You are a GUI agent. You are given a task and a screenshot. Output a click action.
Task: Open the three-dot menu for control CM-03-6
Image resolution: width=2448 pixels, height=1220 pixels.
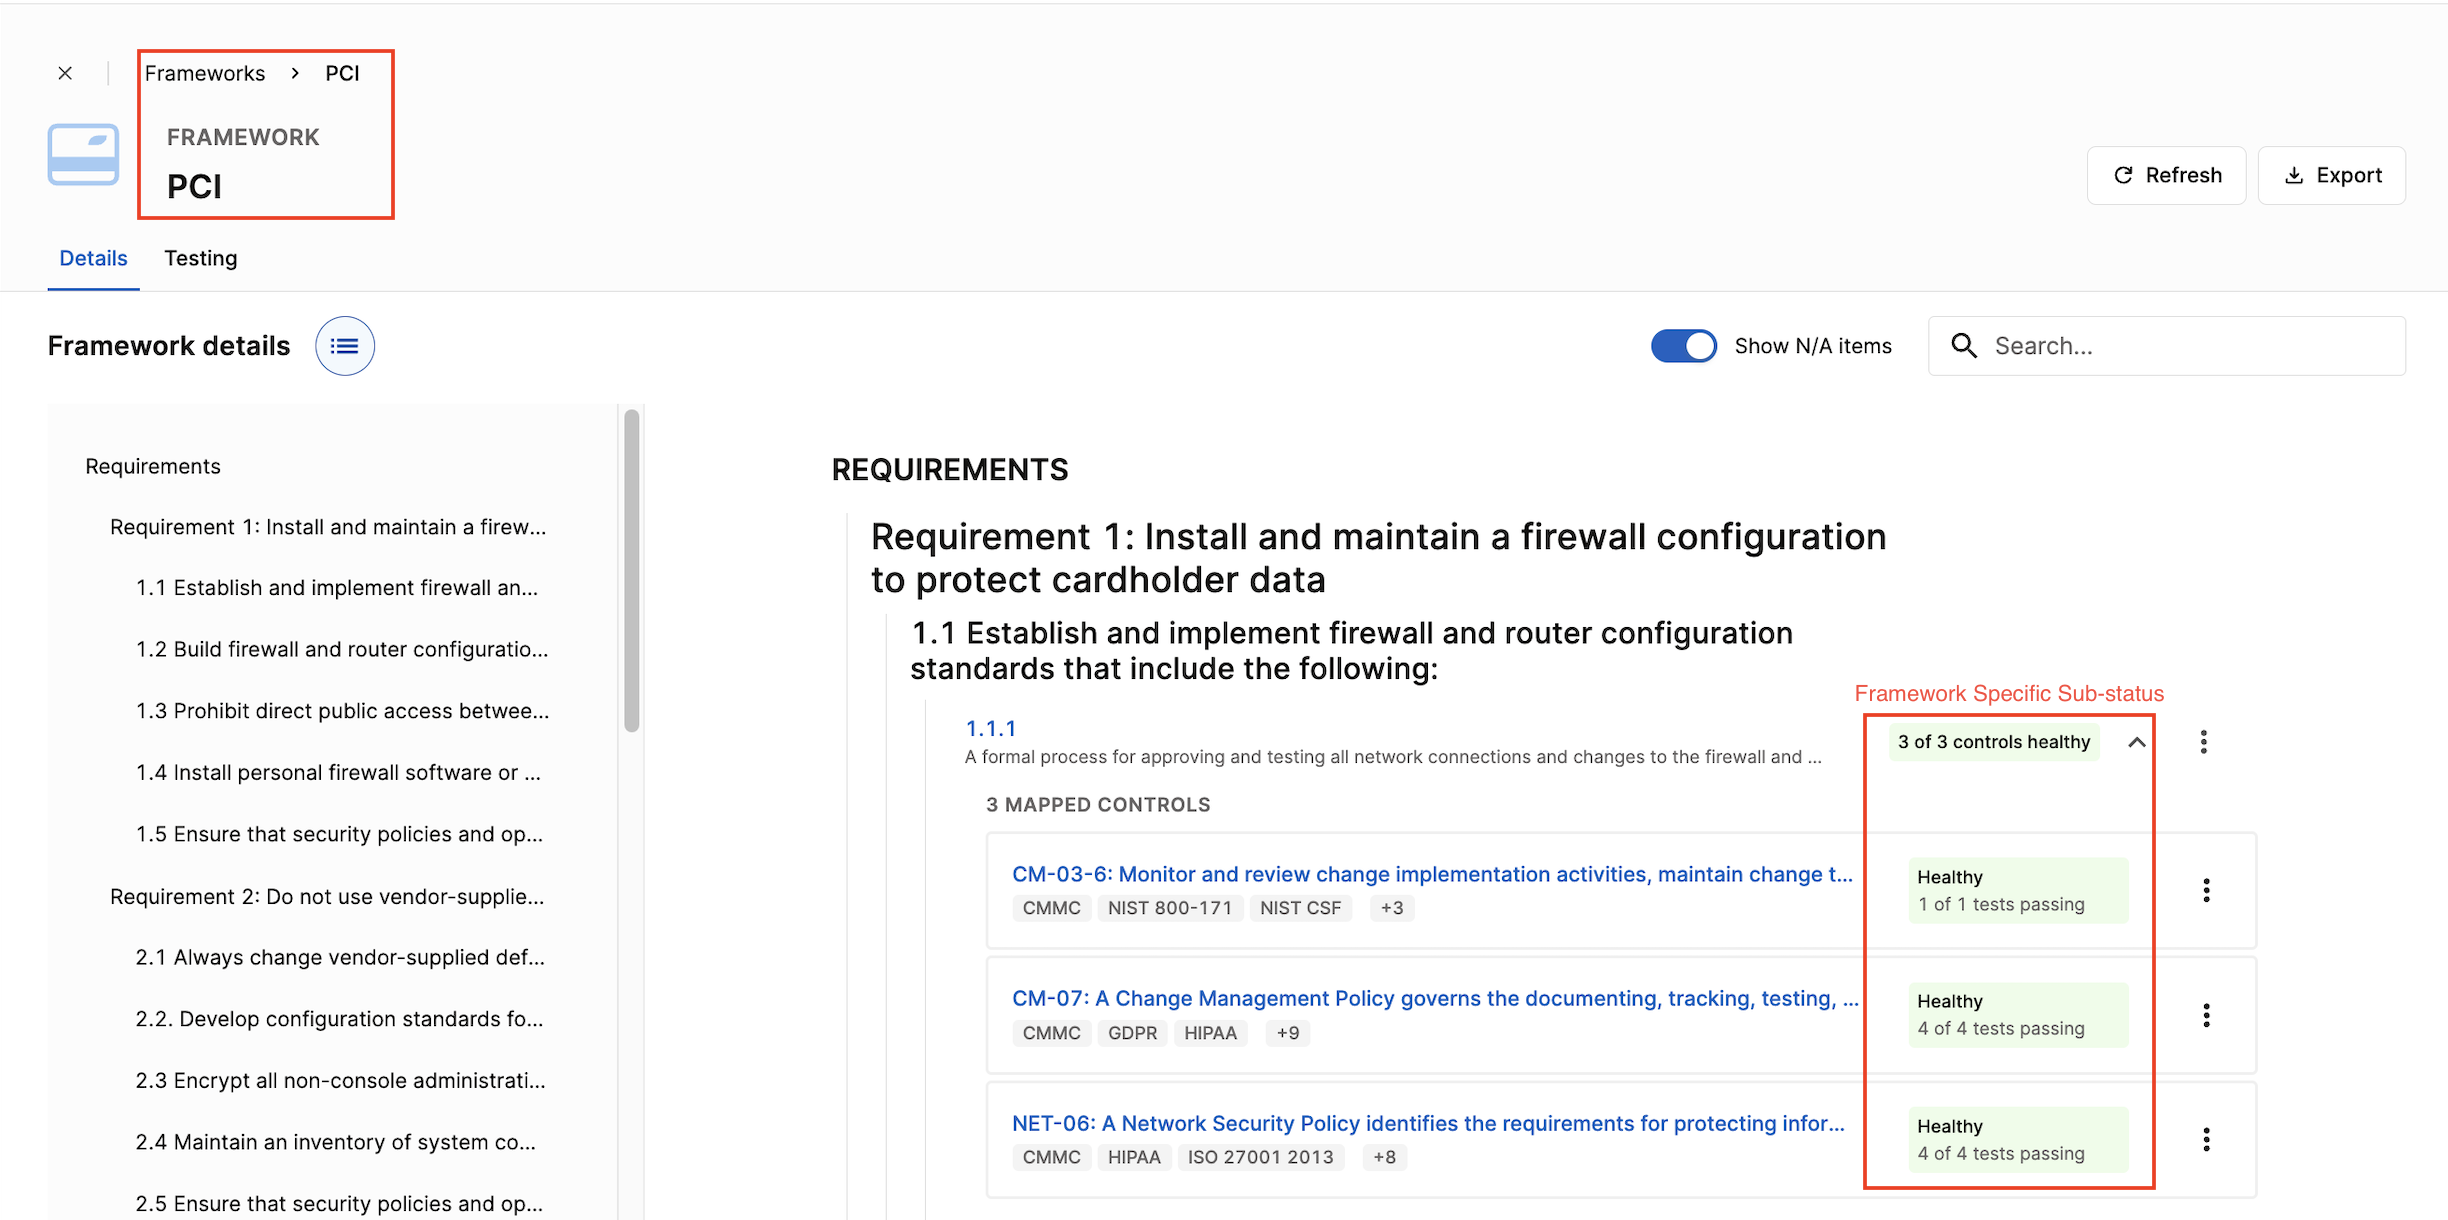2206,890
